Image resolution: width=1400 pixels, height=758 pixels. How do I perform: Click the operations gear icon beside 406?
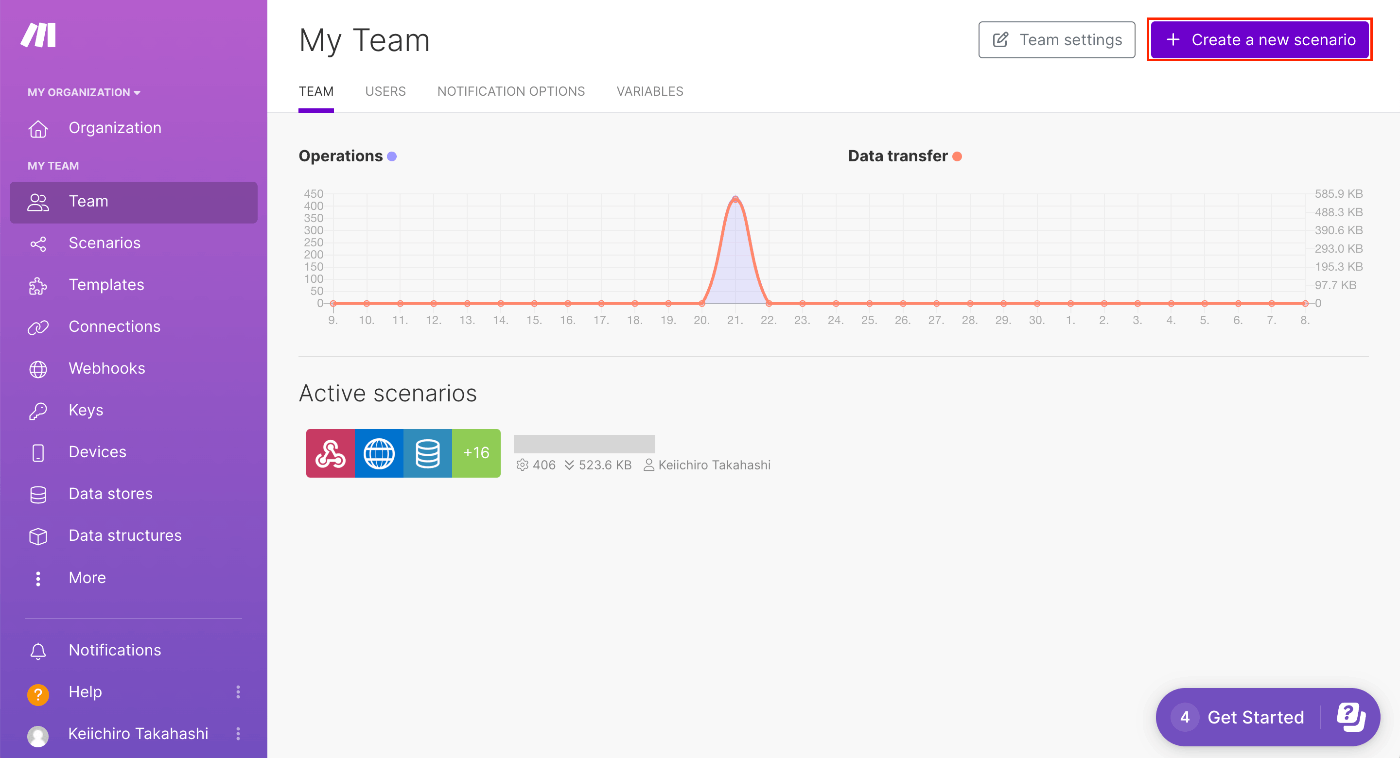521,465
